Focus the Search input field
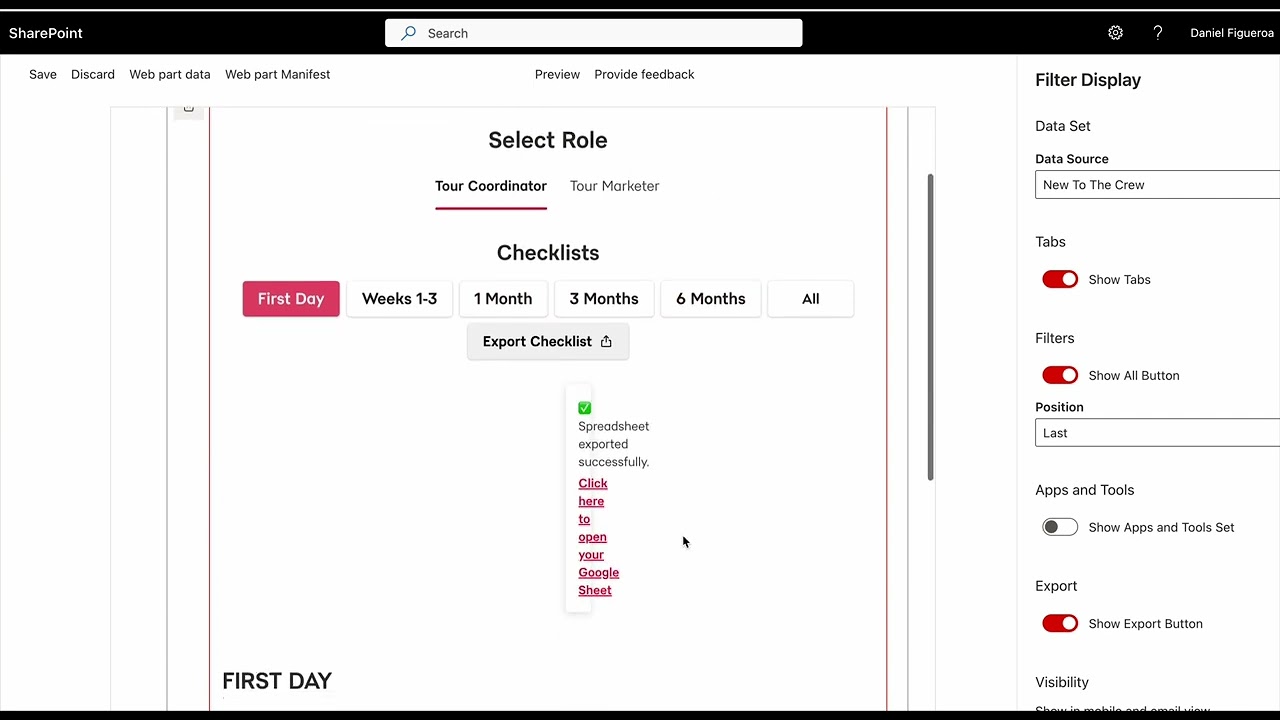Viewport: 1280px width, 720px height. pyautogui.click(x=594, y=33)
